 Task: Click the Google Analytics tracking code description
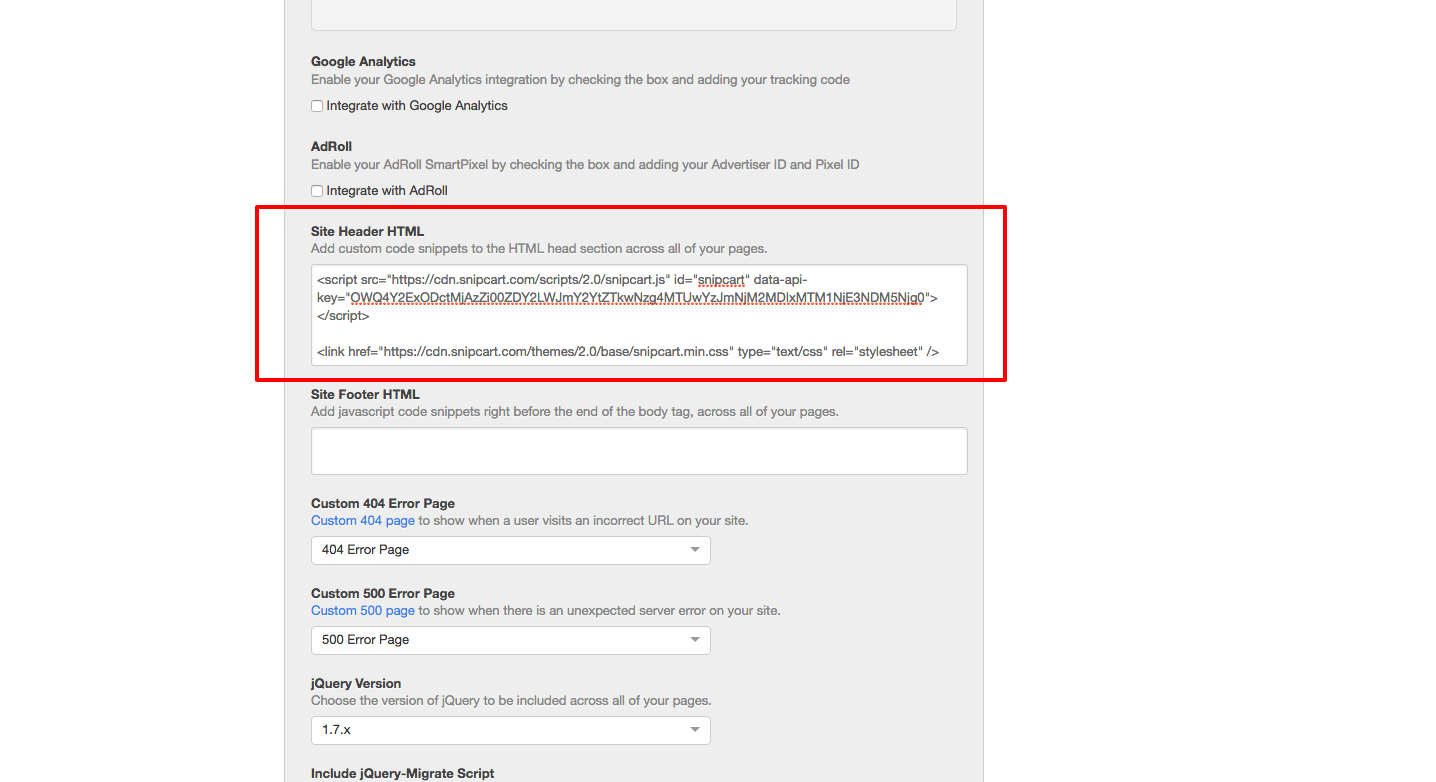580,80
